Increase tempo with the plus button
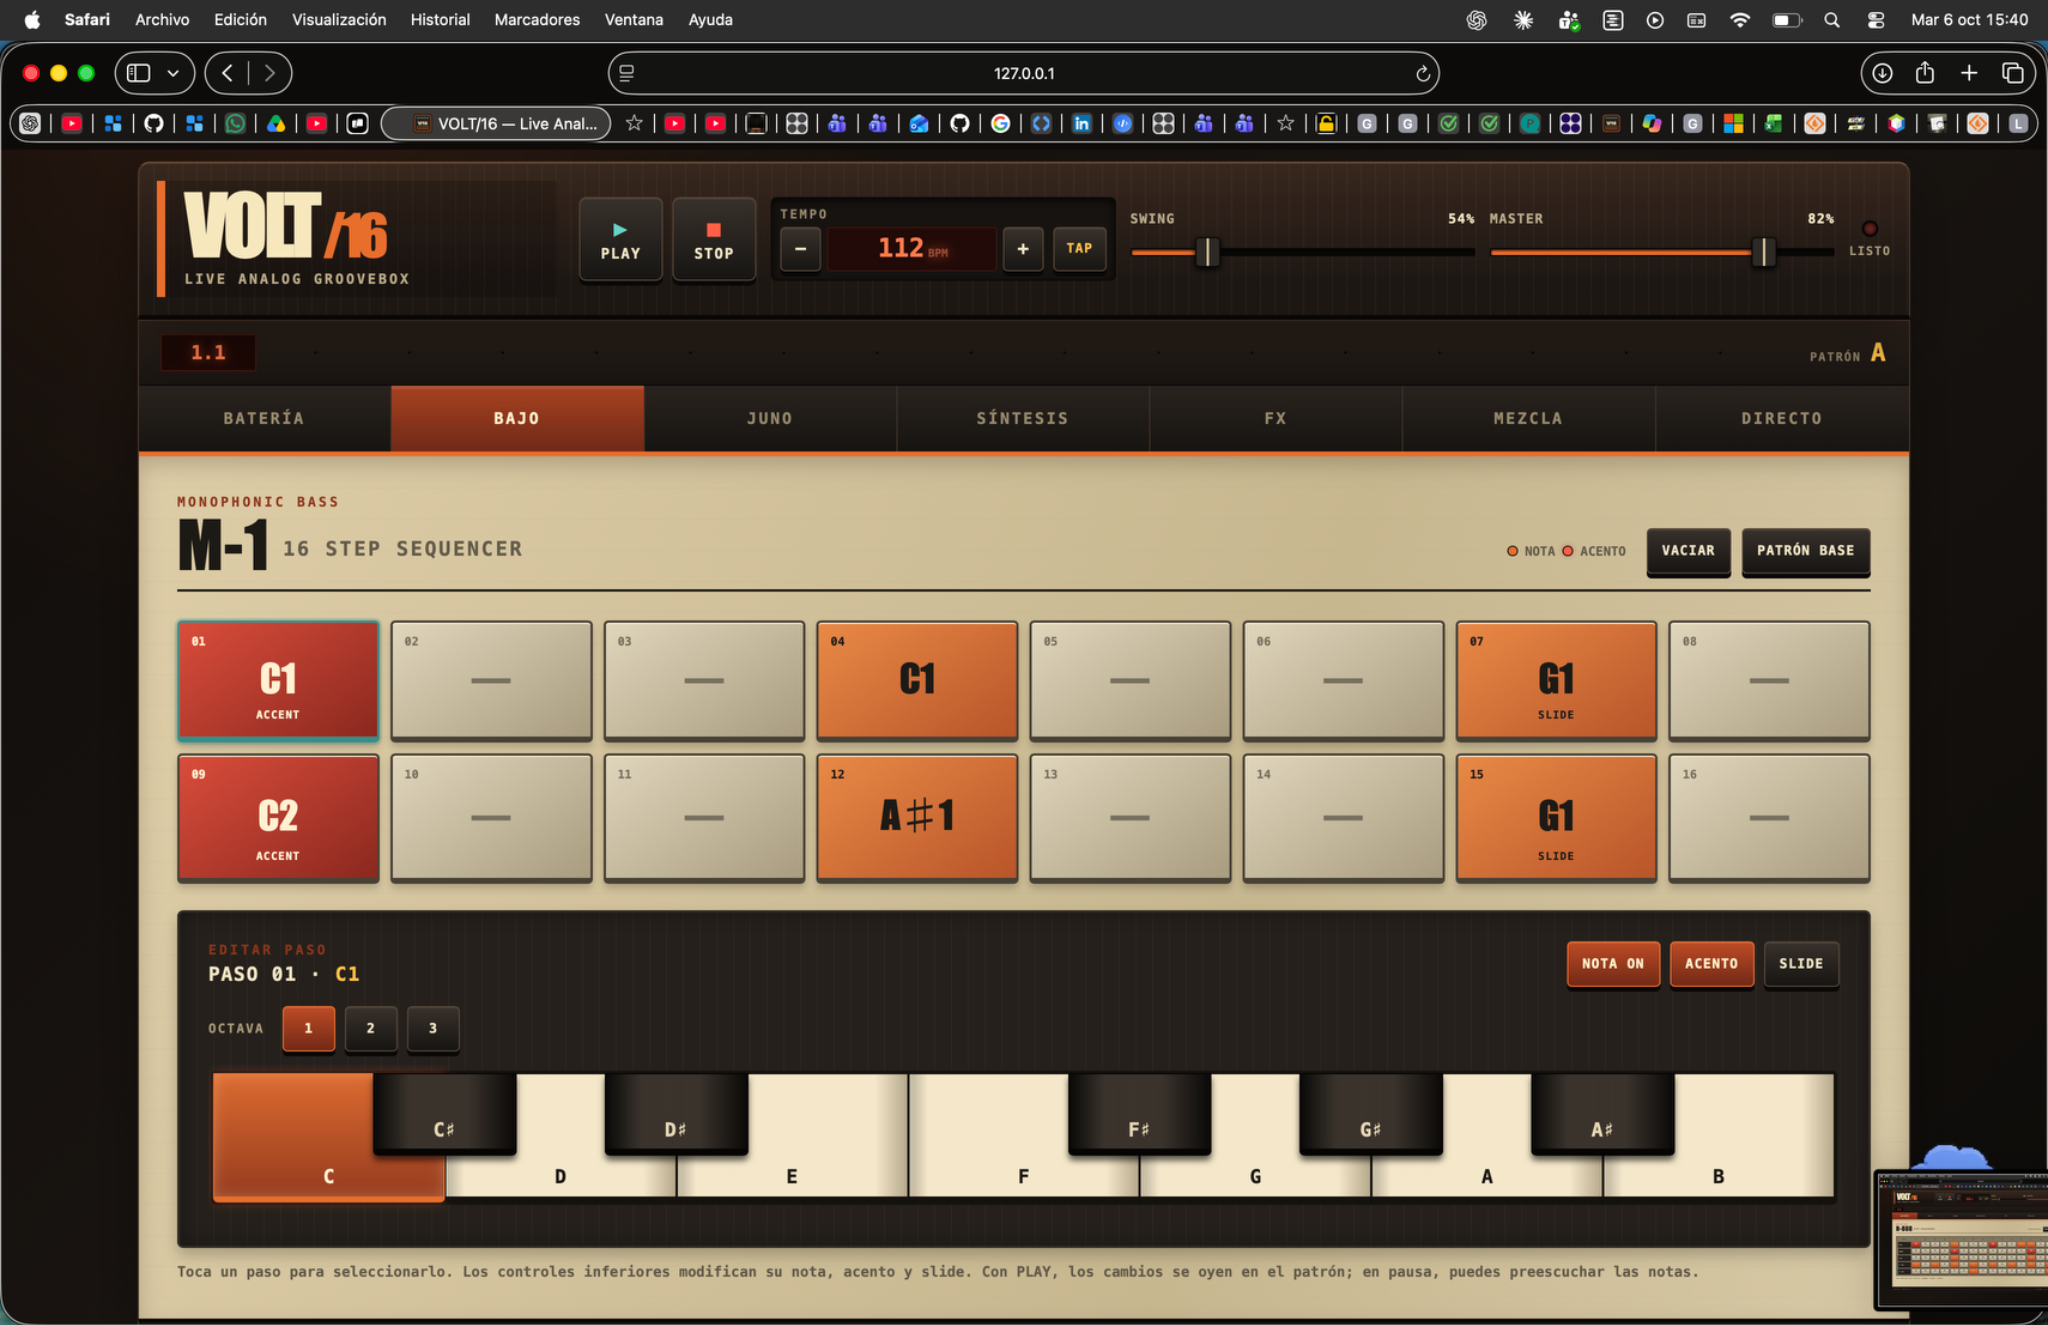This screenshot has width=2048, height=1325. pyautogui.click(x=1023, y=249)
